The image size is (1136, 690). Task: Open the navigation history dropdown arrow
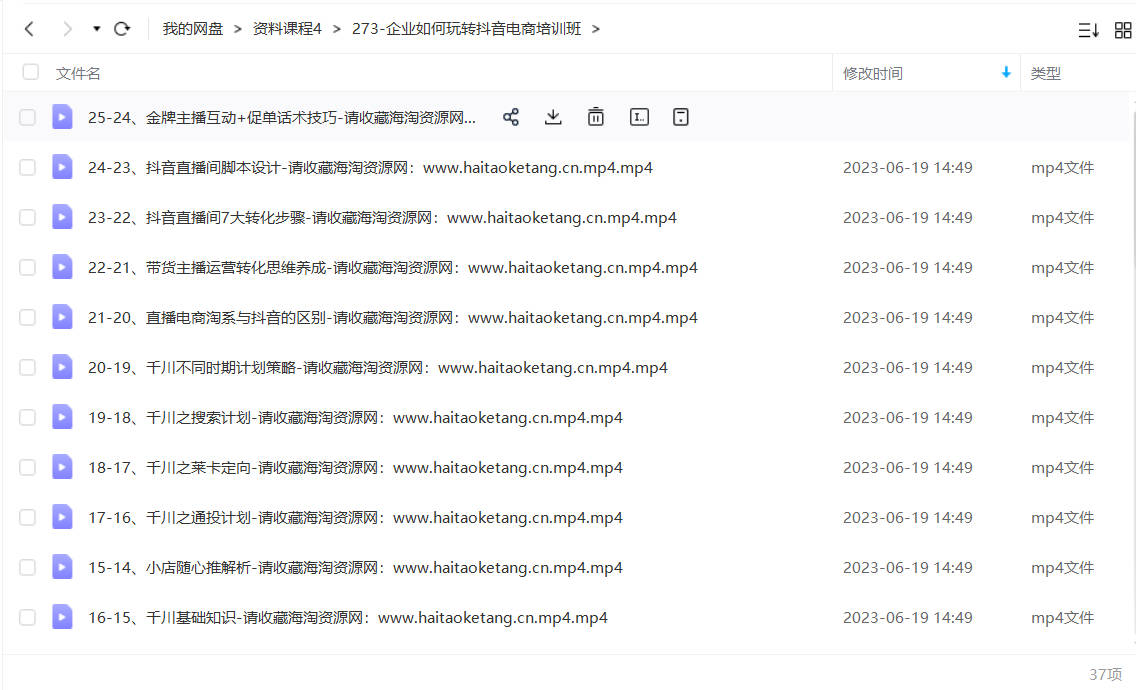point(96,29)
